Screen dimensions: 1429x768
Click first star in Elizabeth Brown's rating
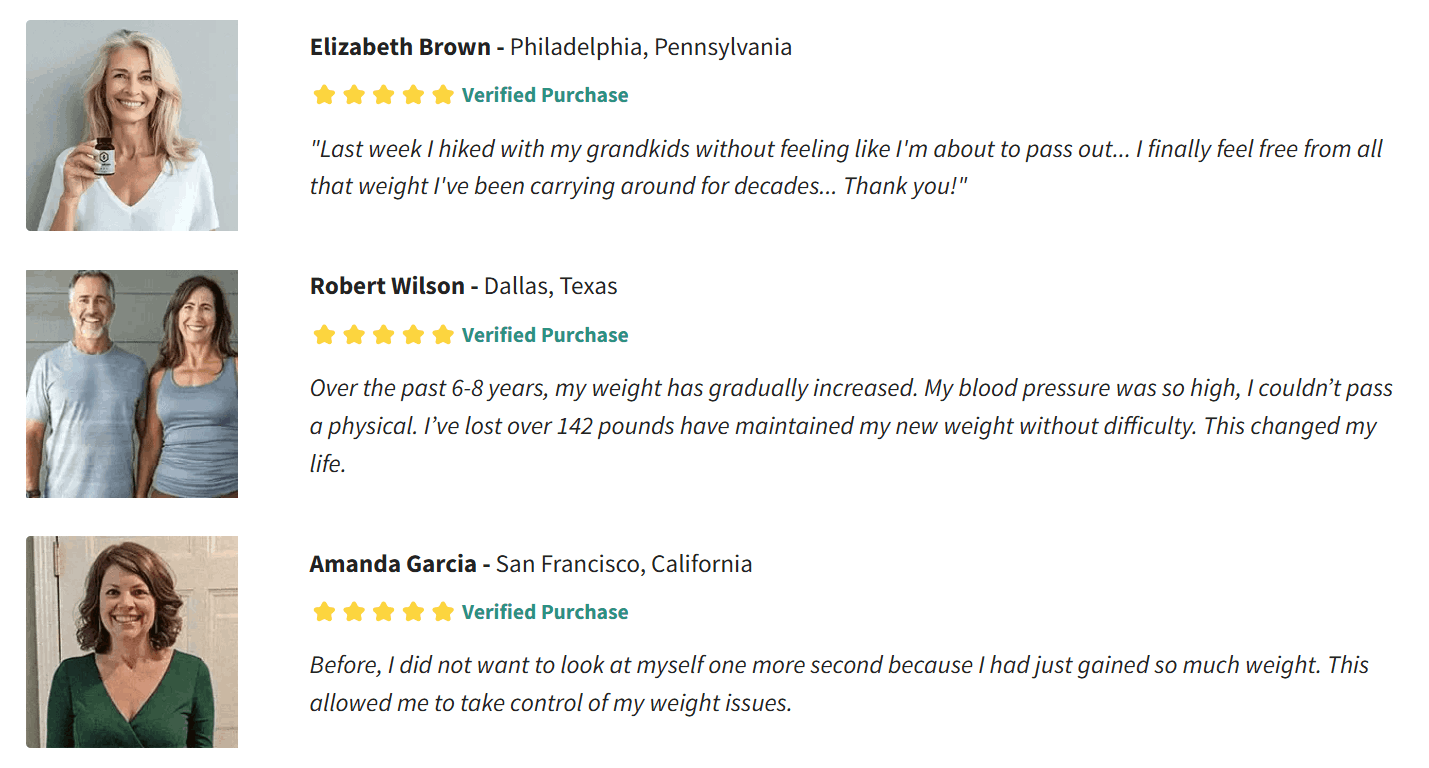(323, 96)
